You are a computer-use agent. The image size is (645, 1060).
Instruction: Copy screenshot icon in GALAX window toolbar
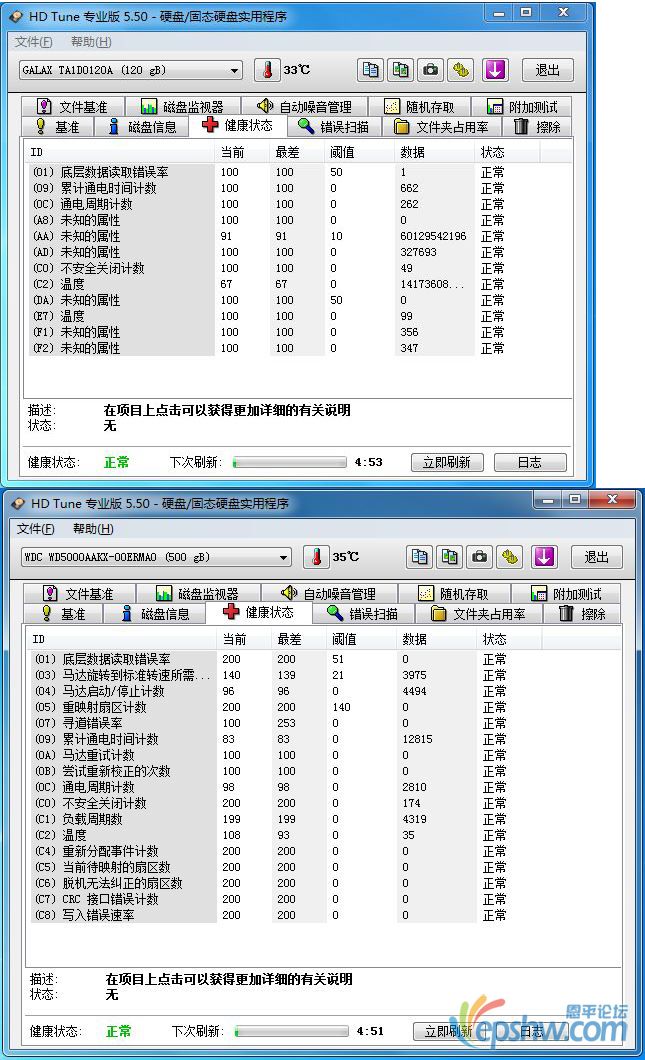pos(400,70)
